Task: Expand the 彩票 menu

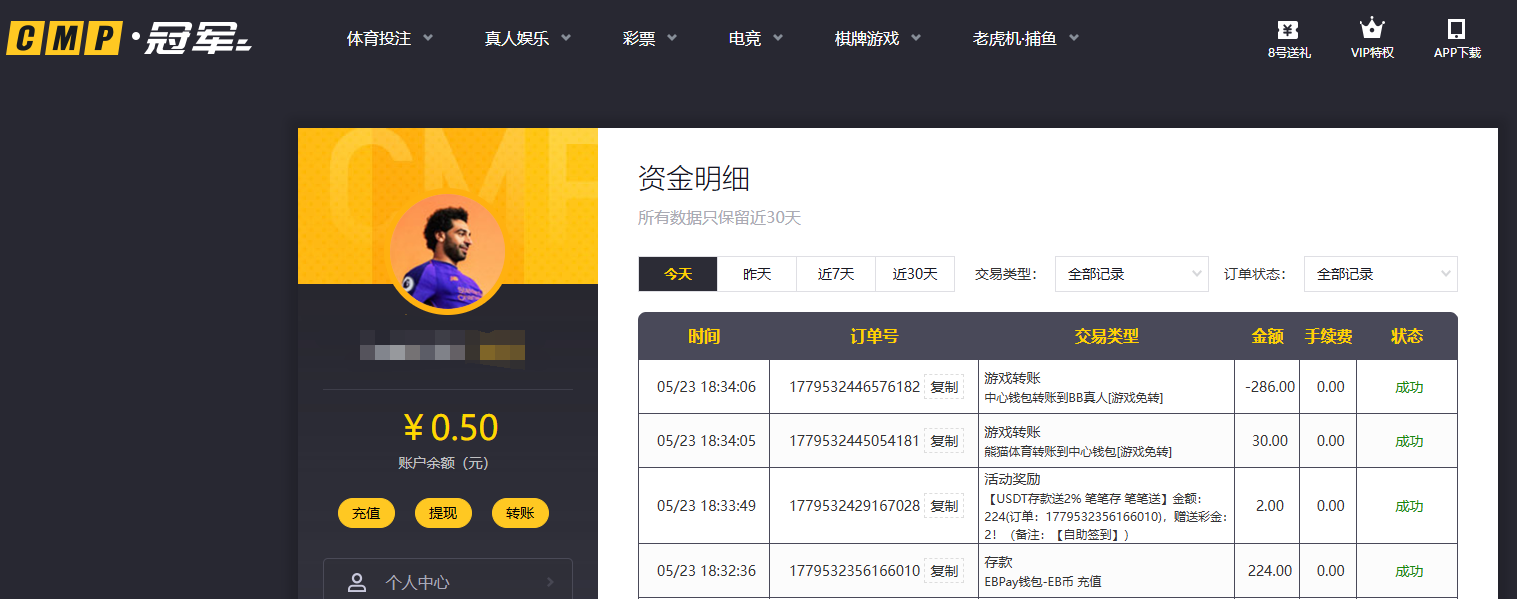Action: (x=650, y=39)
